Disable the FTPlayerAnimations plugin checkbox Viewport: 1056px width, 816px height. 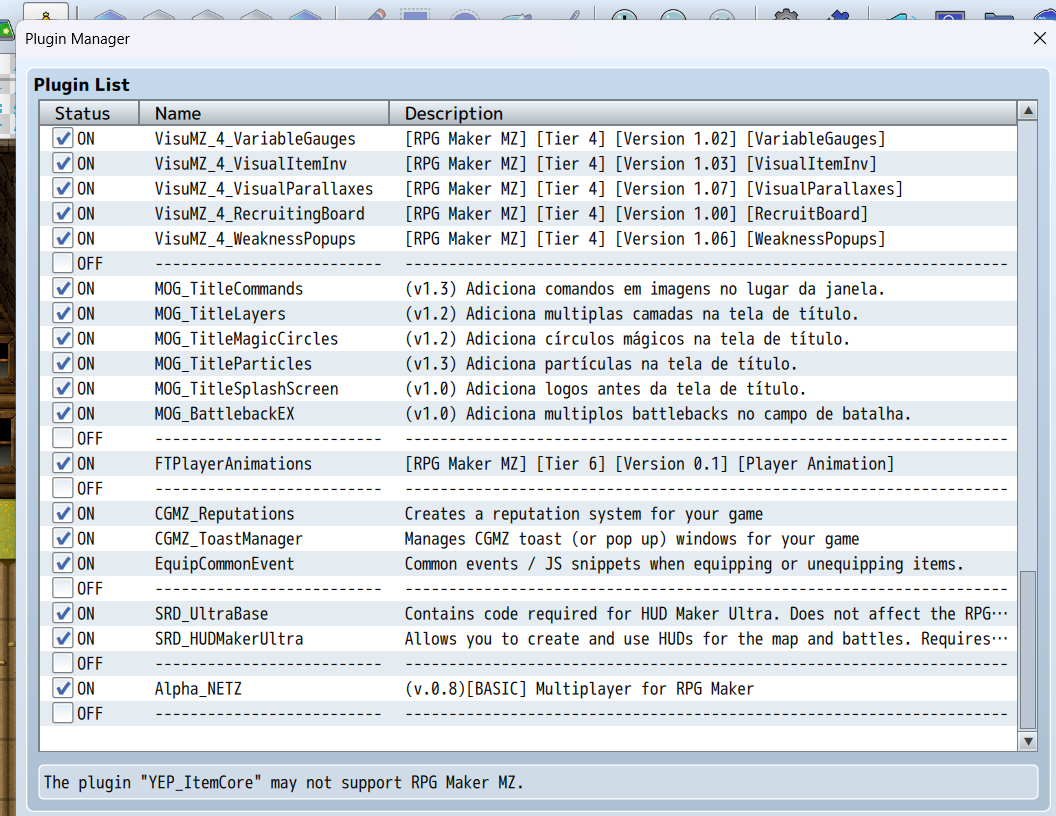(x=63, y=464)
